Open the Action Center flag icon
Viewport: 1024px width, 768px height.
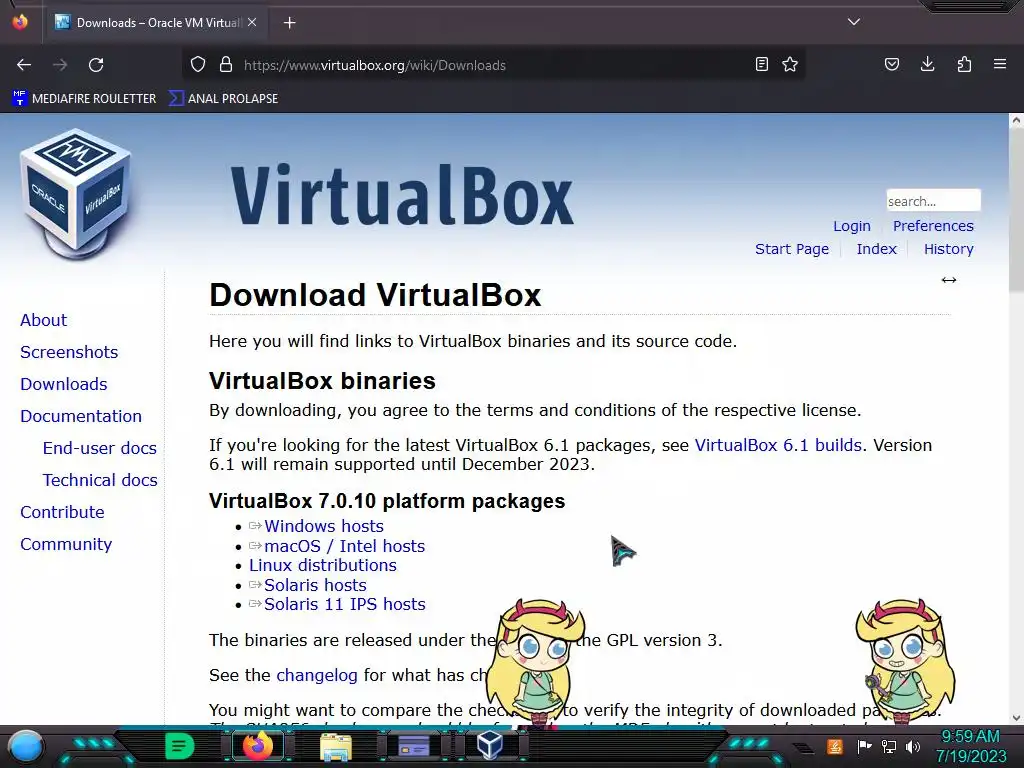[x=864, y=746]
